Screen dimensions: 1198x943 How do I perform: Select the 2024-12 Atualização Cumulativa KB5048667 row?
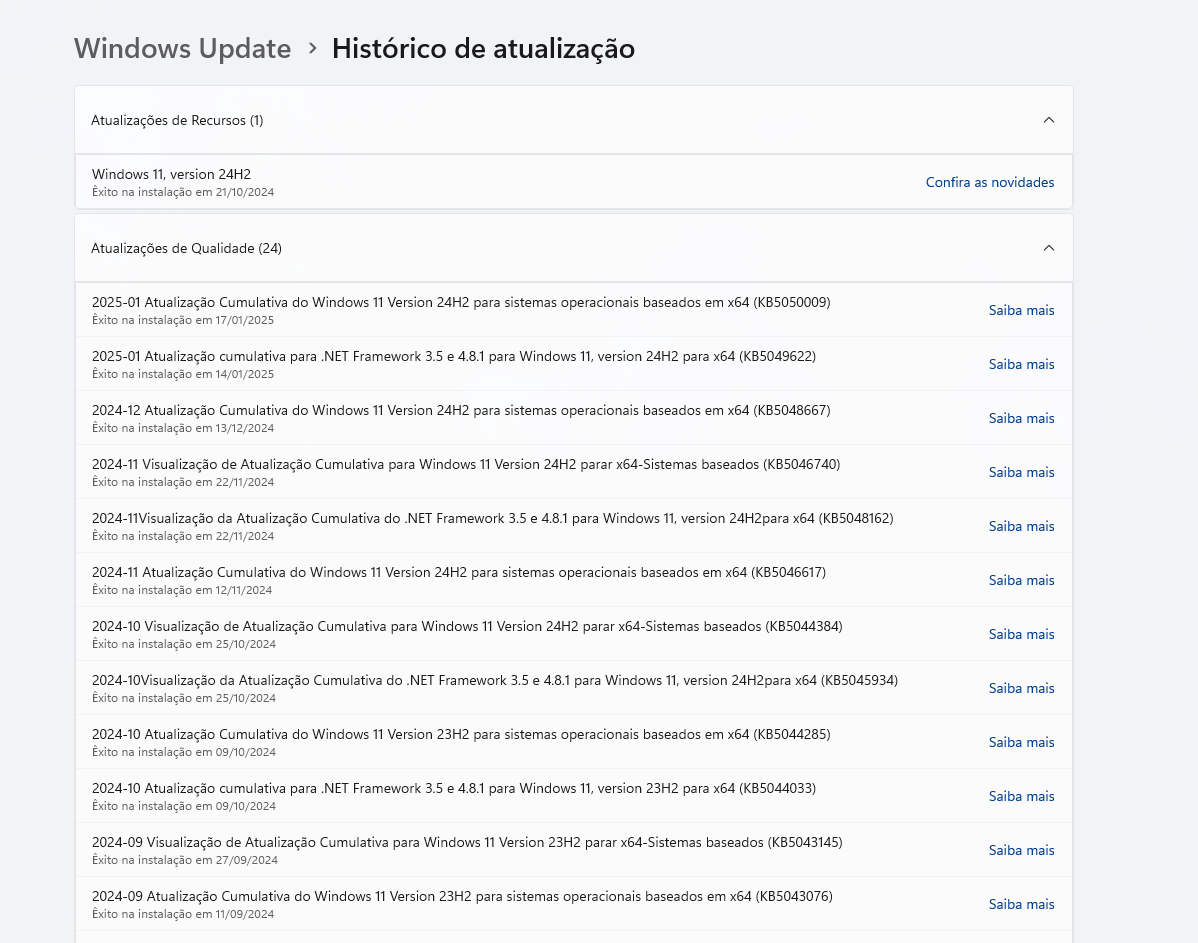pyautogui.click(x=574, y=418)
